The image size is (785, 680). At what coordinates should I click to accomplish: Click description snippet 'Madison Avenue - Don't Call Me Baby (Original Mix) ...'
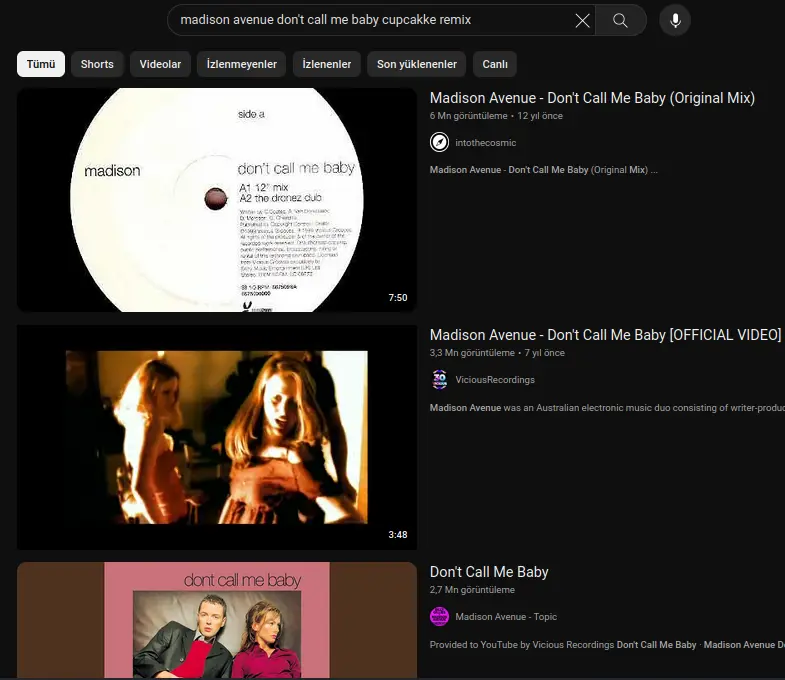click(x=544, y=170)
